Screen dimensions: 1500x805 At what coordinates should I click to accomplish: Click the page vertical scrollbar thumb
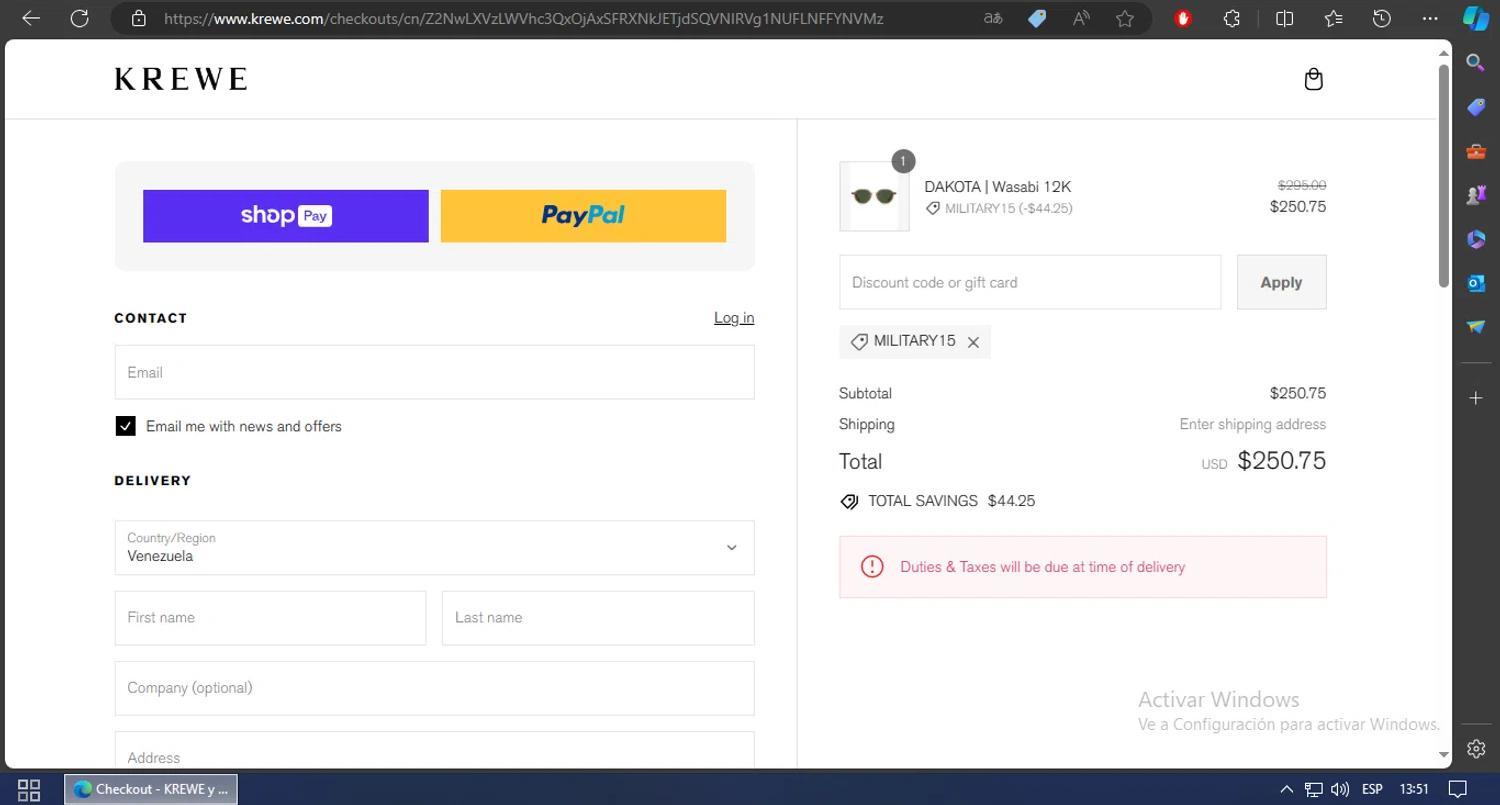click(x=1443, y=175)
